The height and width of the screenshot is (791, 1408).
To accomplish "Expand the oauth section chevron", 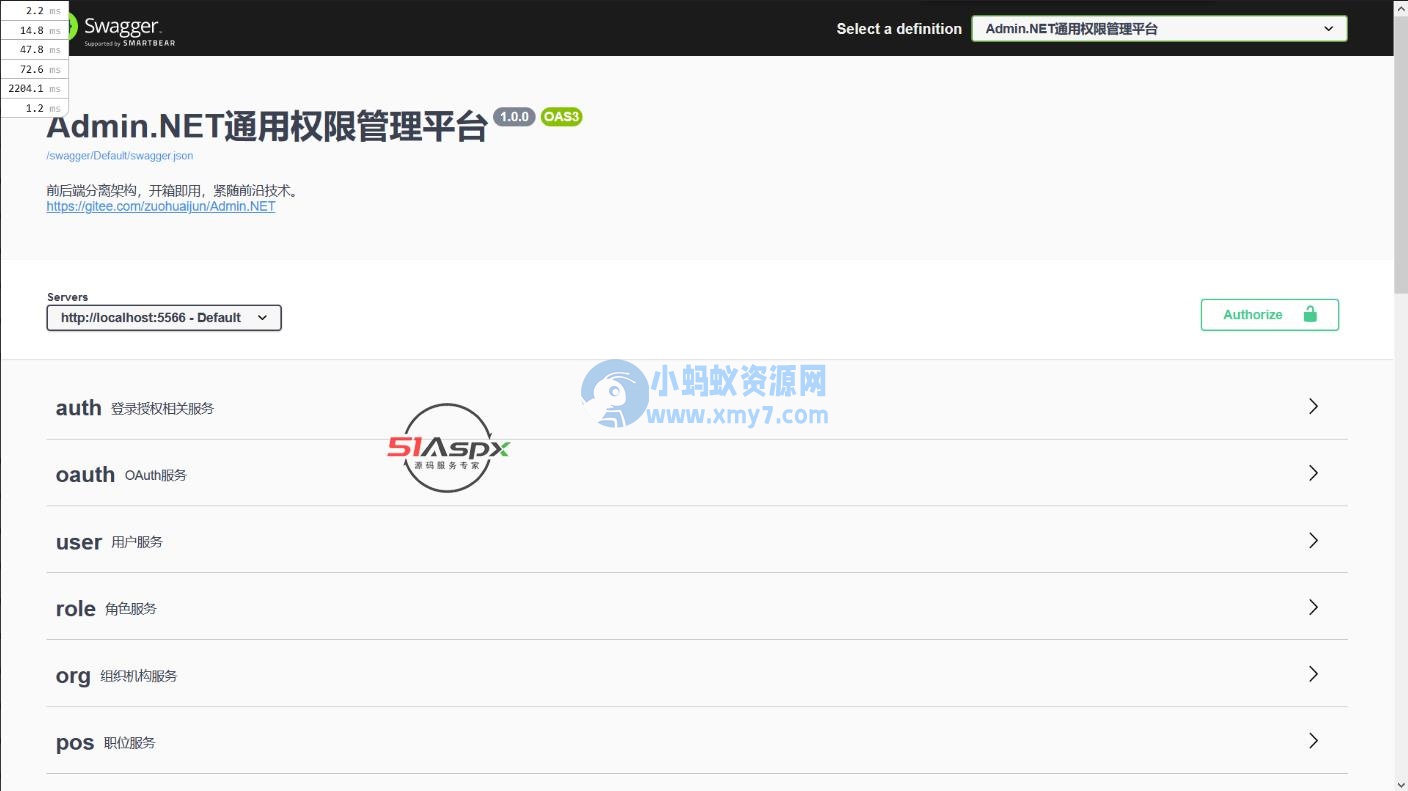I will click(x=1314, y=473).
